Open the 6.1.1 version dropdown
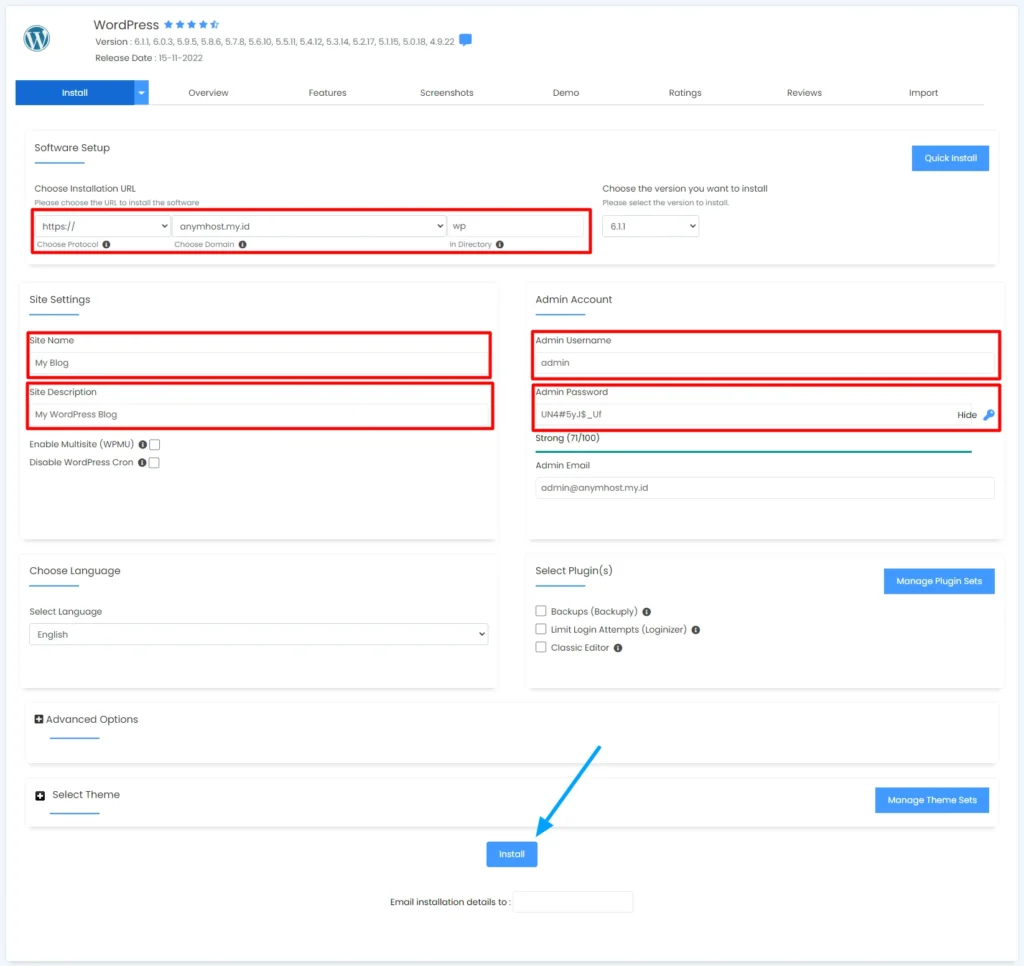 pos(650,226)
